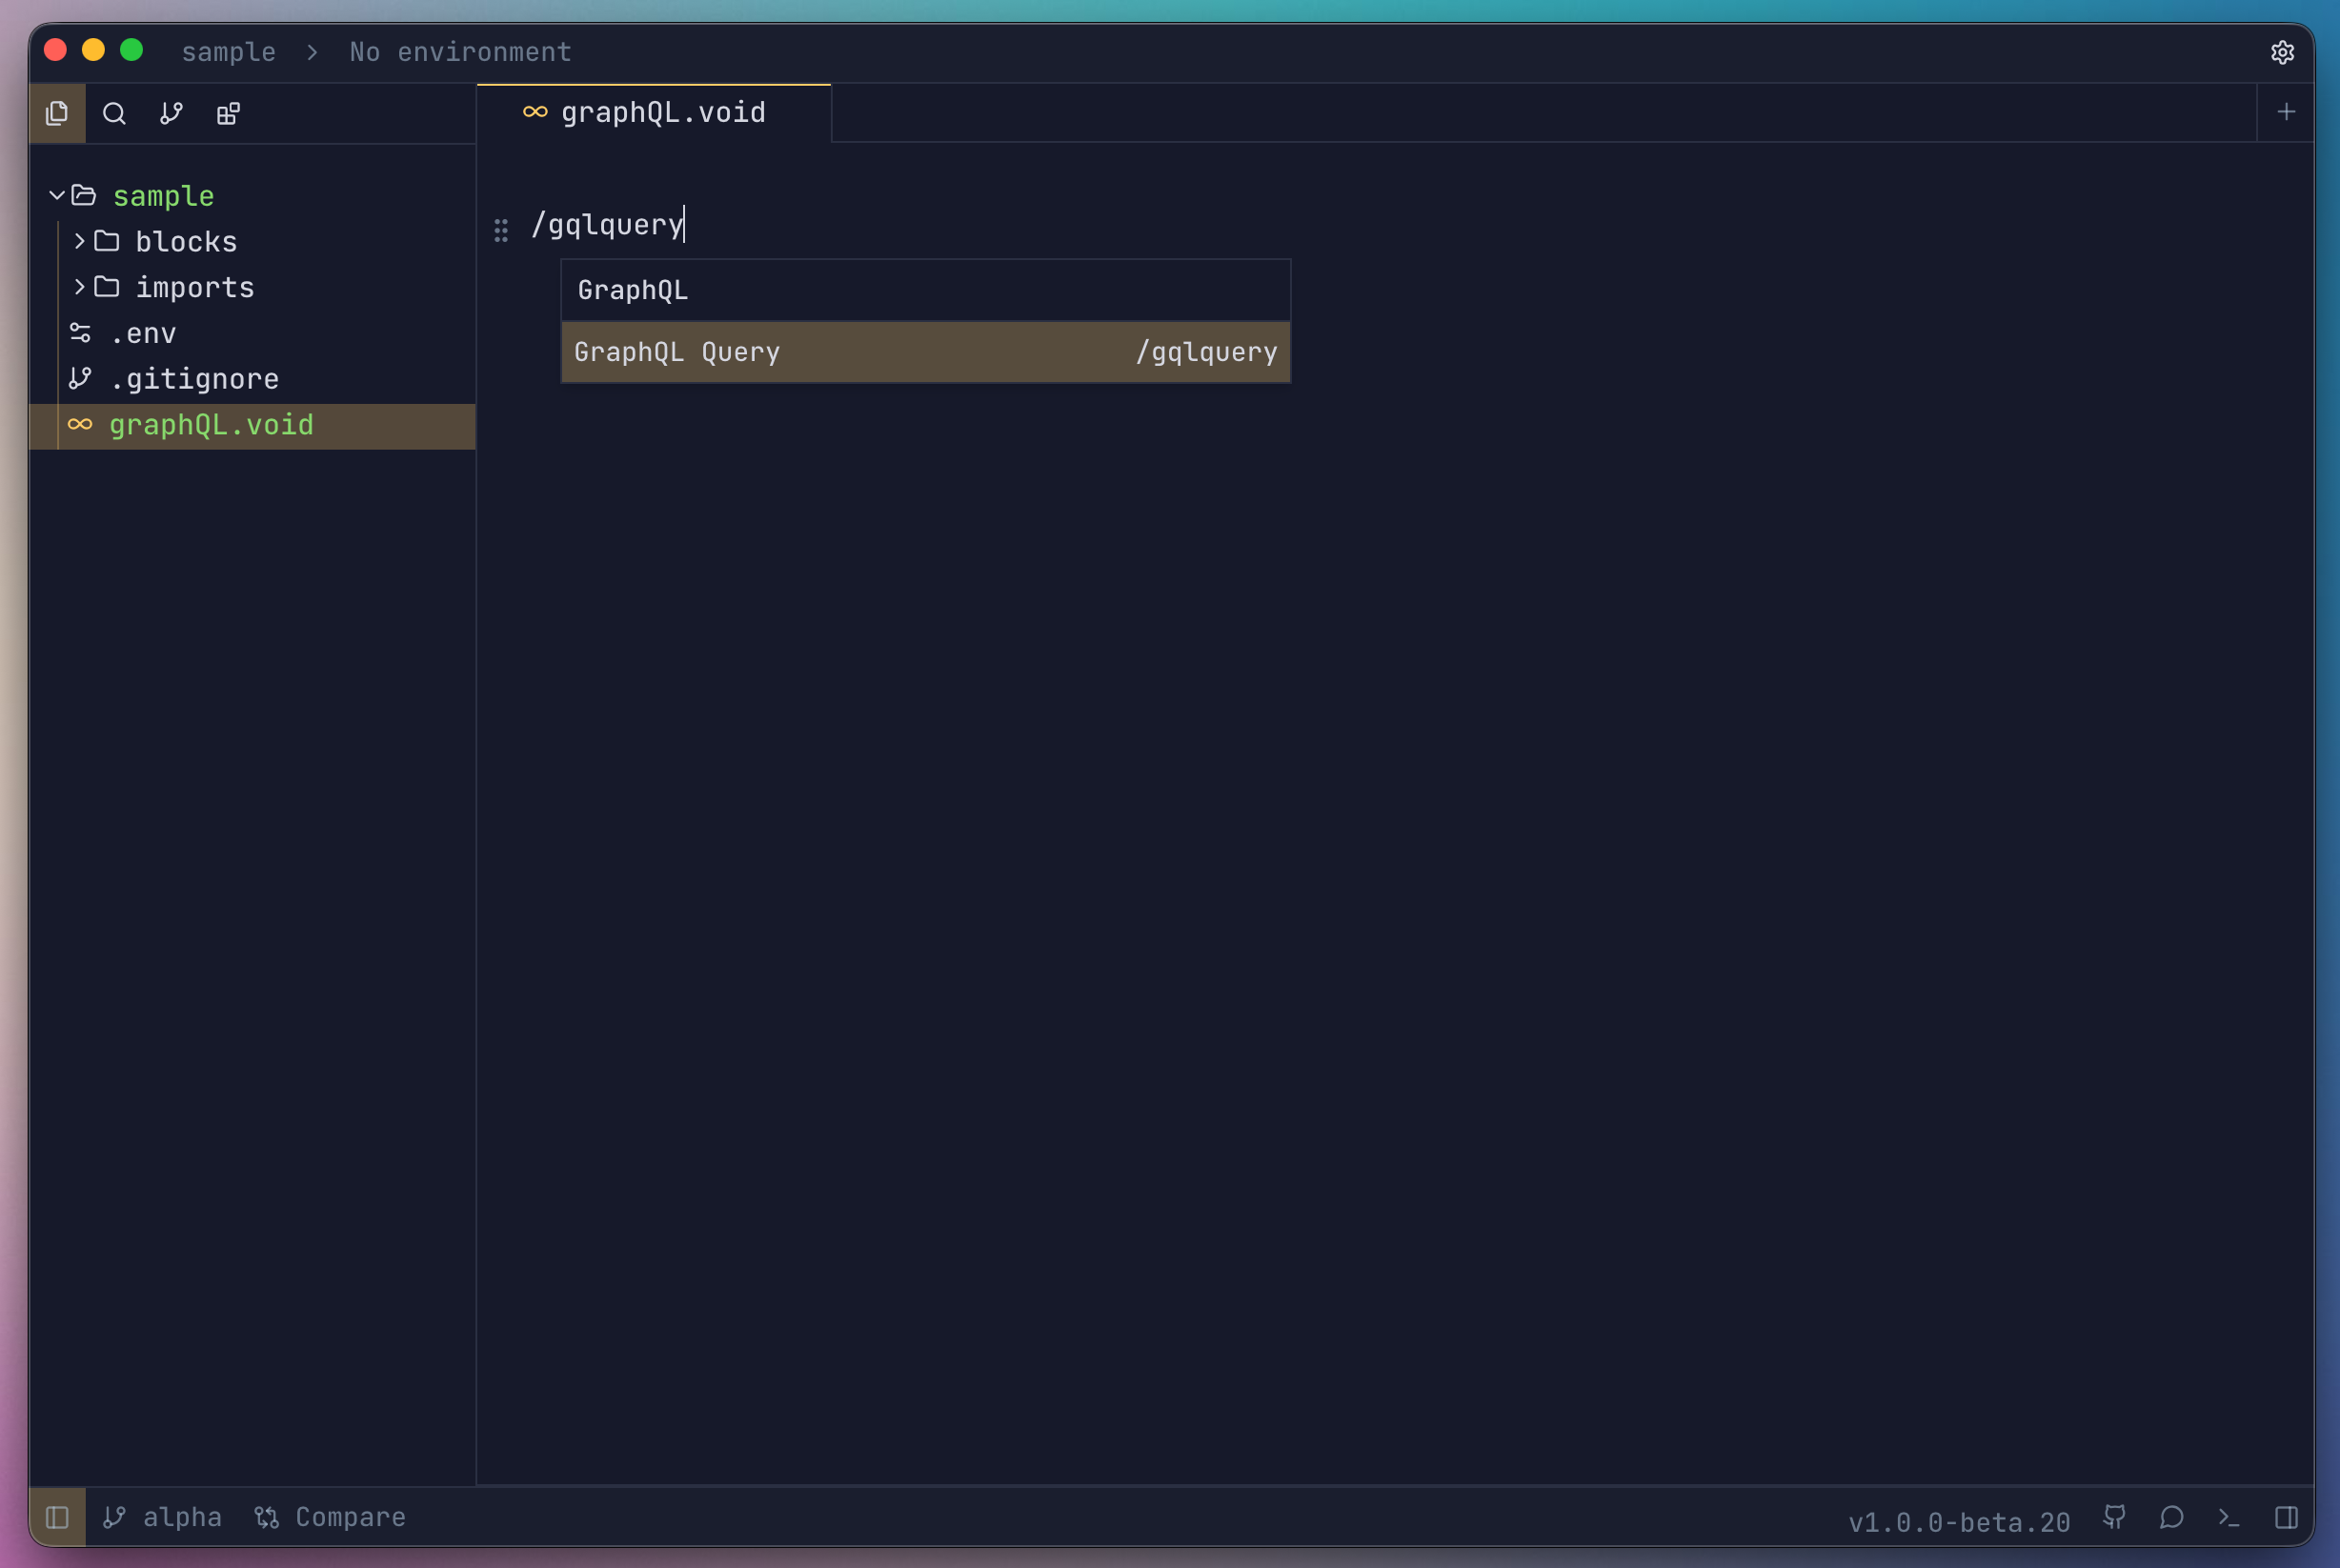Open the blocks/modules panel icon

point(227,113)
